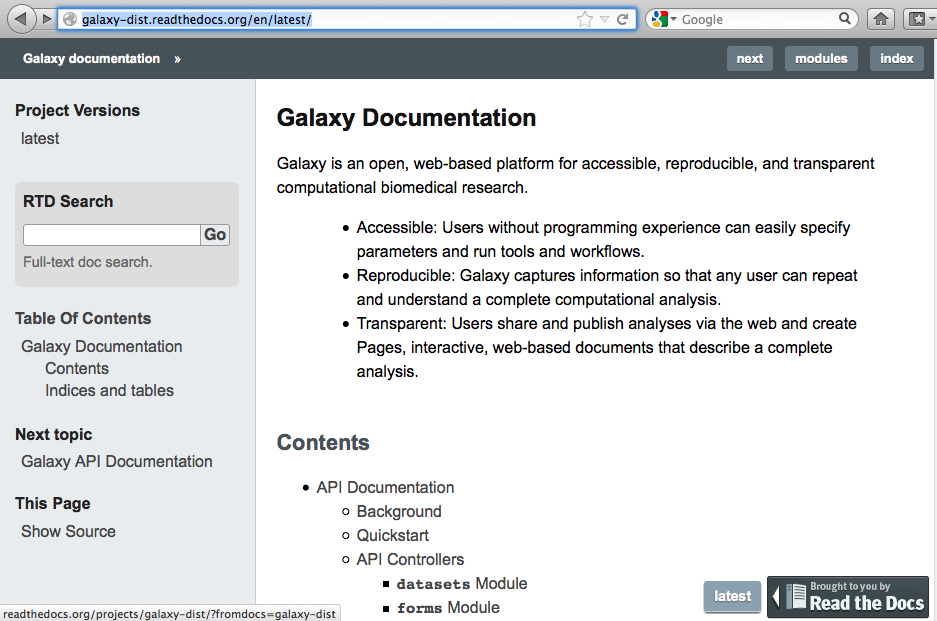
Task: Open the modules listing
Action: (x=821, y=59)
